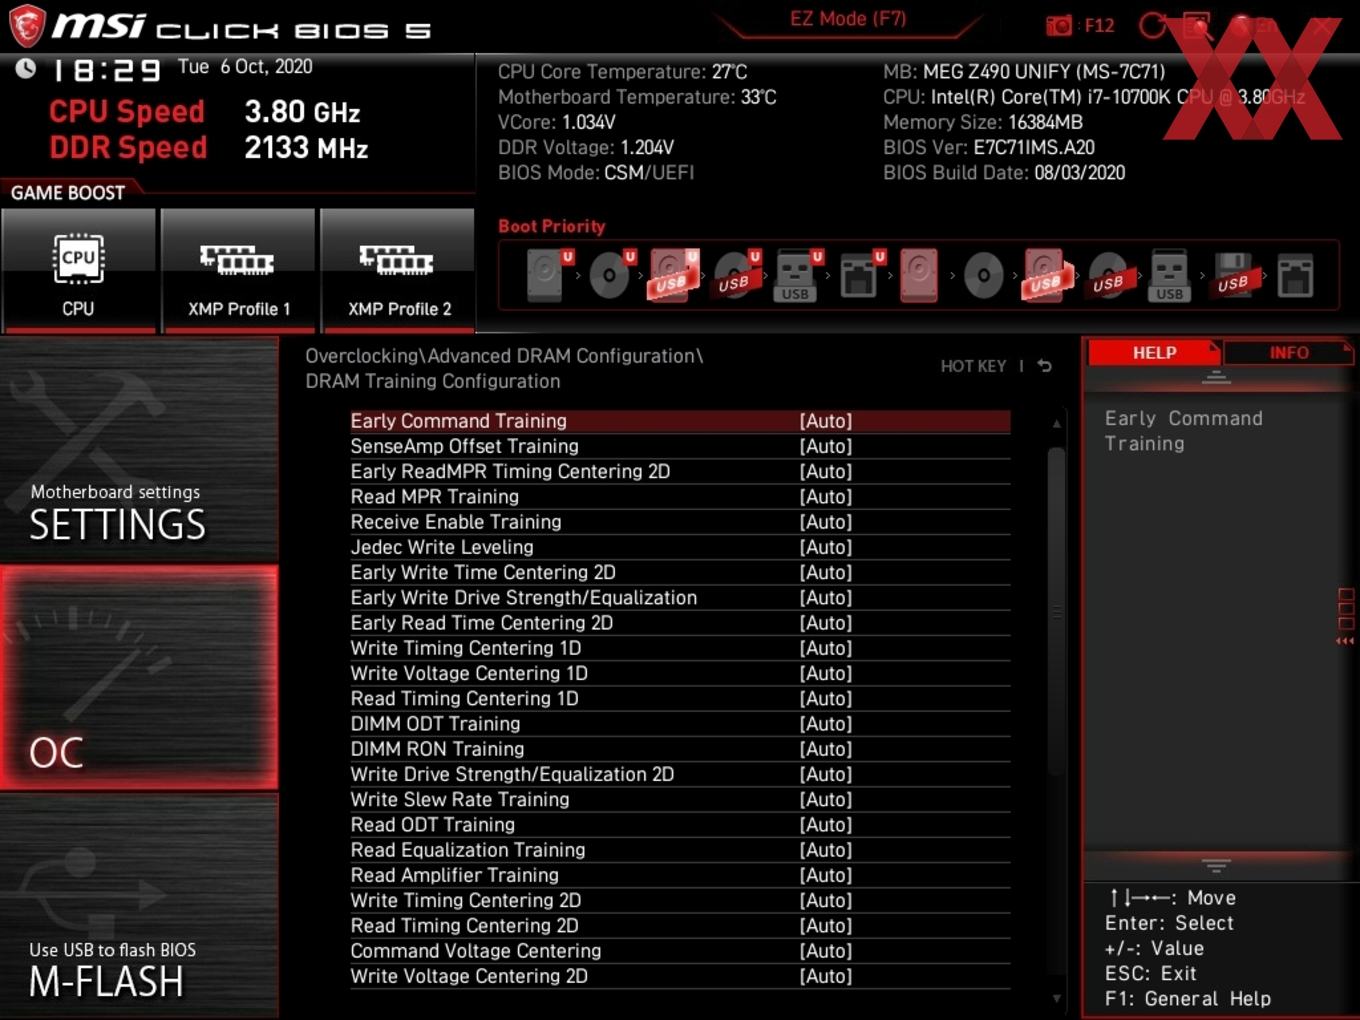The height and width of the screenshot is (1020, 1360).
Task: Select Write Drive Strength/Equalization 2D row
Action: (680, 775)
